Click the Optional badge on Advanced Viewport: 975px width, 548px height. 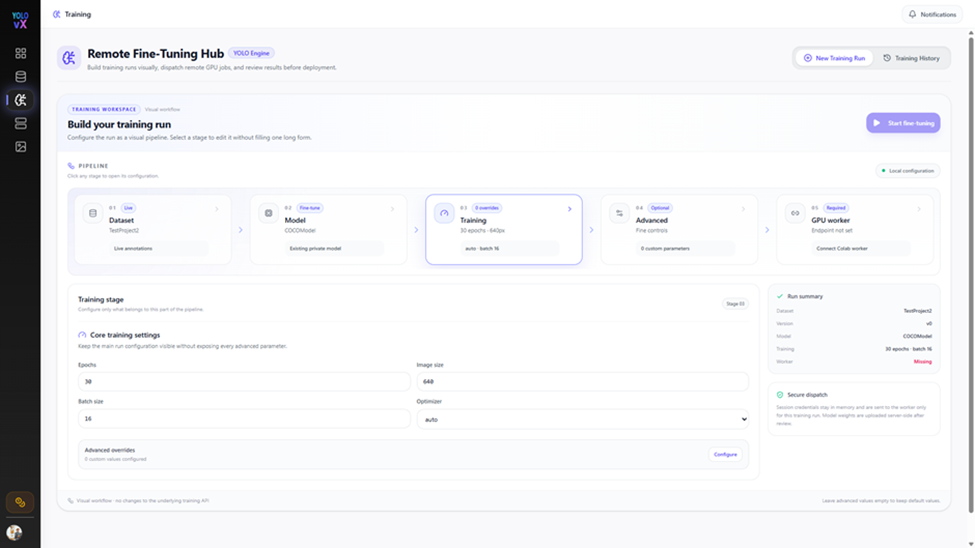pos(660,208)
